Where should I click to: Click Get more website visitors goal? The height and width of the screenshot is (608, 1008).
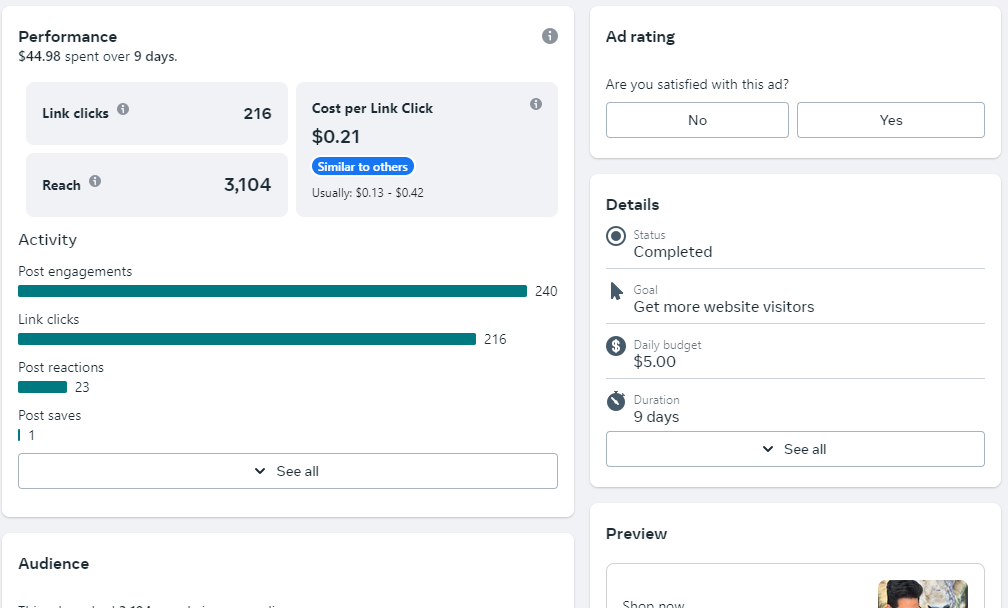pyautogui.click(x=724, y=307)
